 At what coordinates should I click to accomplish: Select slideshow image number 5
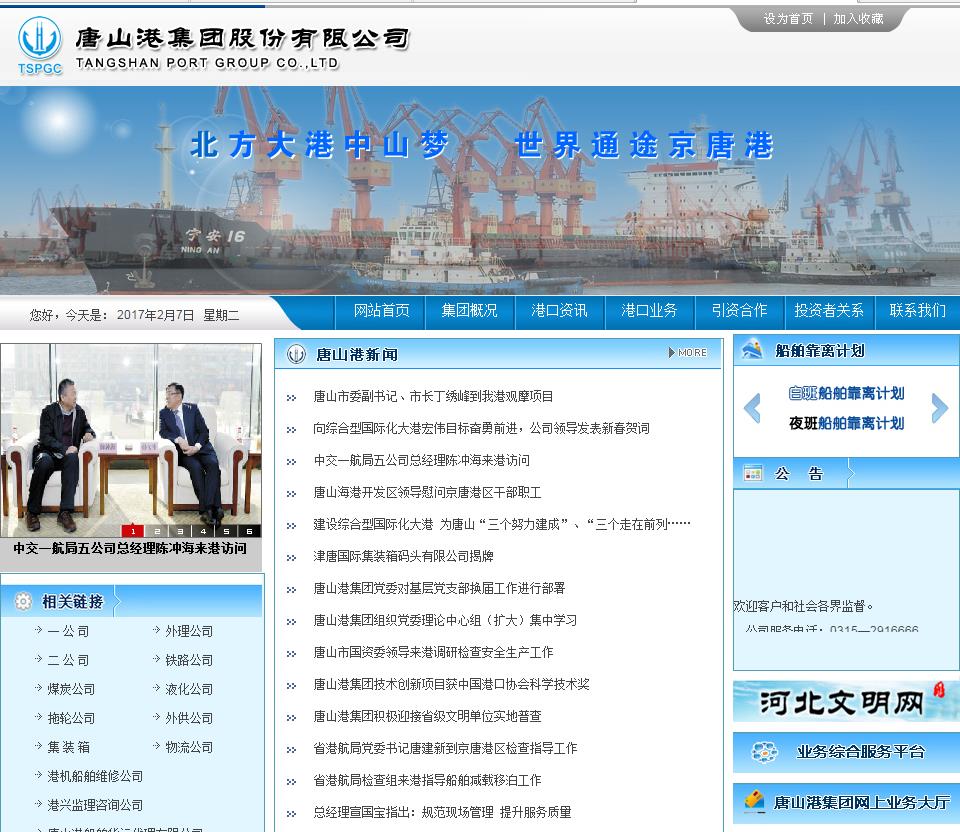tap(227, 531)
